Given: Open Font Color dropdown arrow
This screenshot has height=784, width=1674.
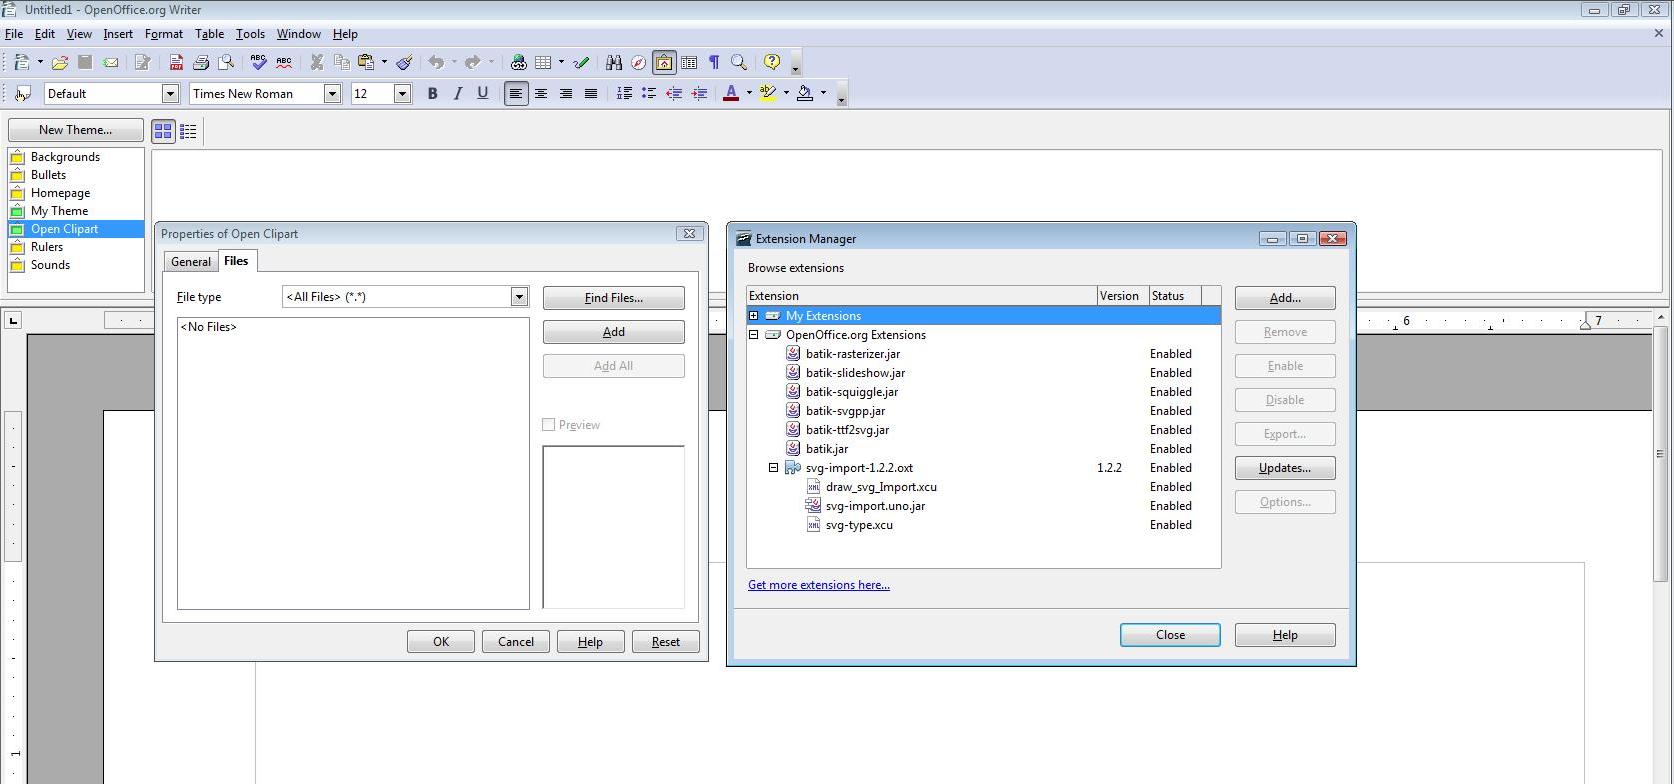Looking at the screenshot, I should click(749, 93).
